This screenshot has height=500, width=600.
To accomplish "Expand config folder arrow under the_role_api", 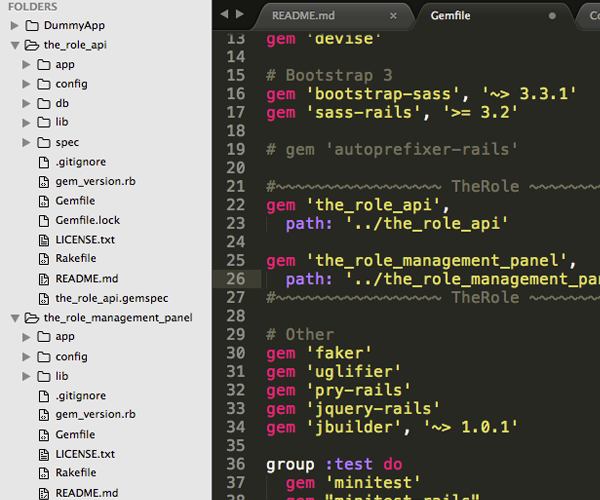I will pyautogui.click(x=26, y=84).
